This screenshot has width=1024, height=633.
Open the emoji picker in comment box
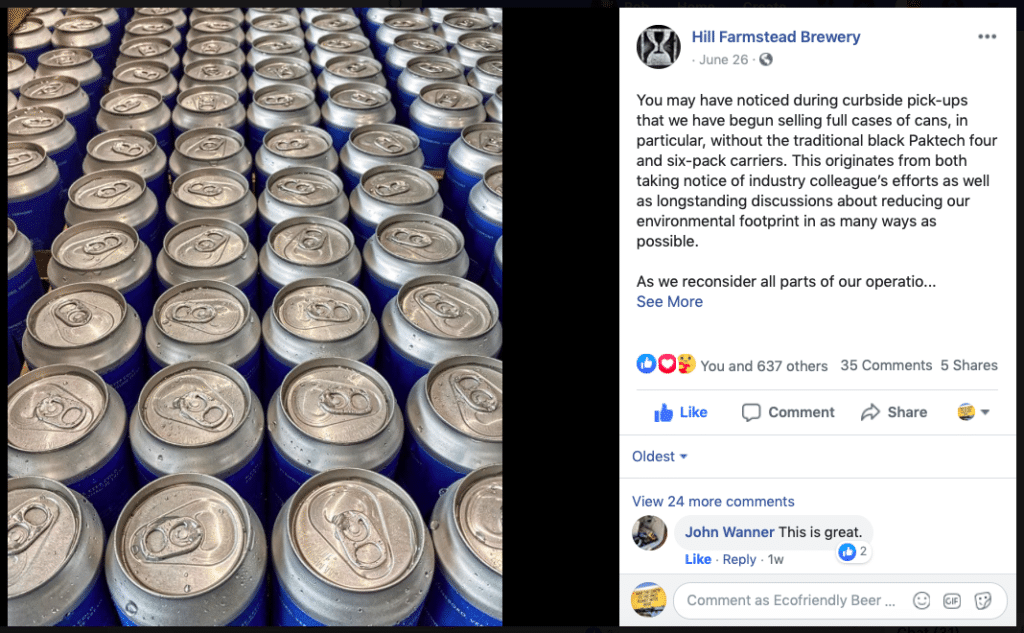click(x=921, y=600)
